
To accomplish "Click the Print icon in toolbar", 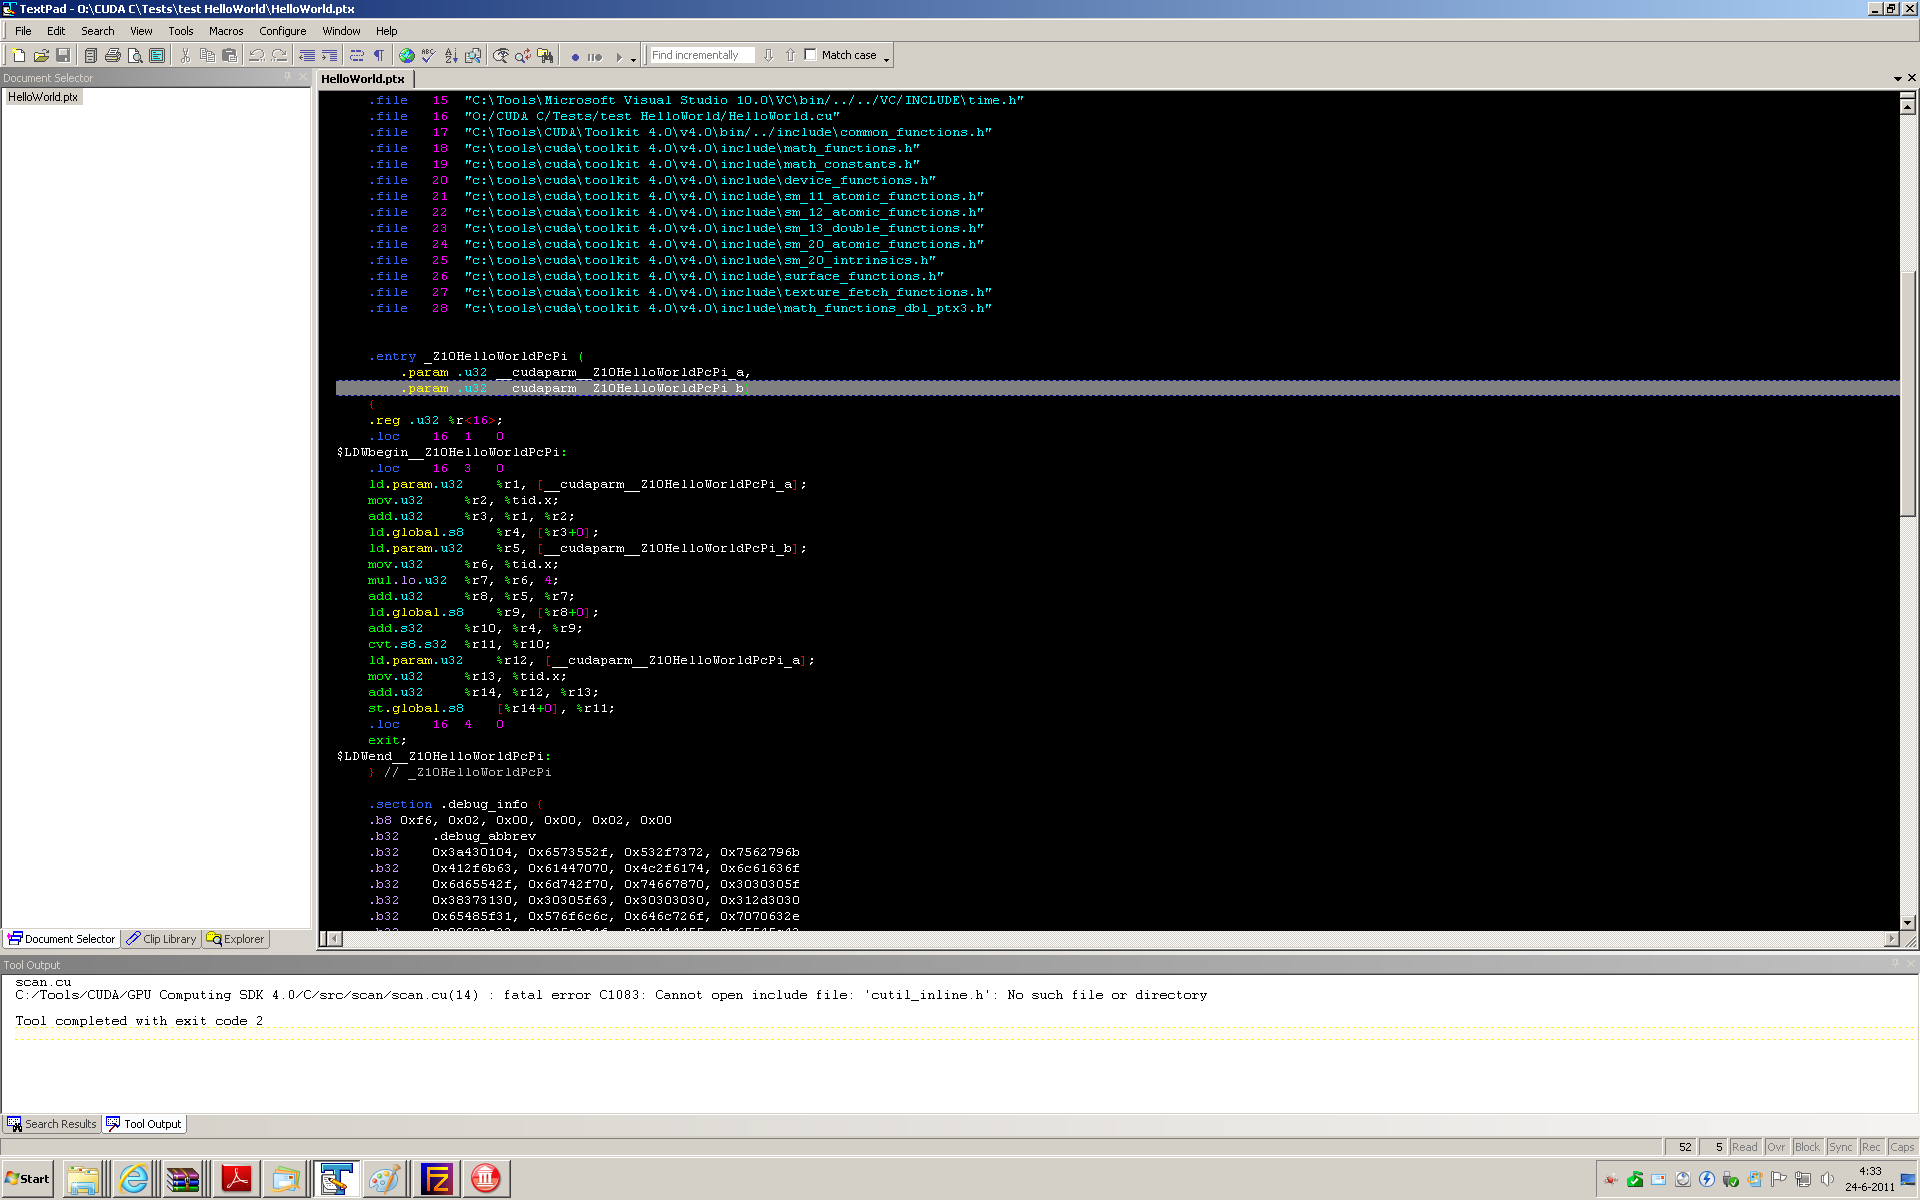I will tap(113, 56).
